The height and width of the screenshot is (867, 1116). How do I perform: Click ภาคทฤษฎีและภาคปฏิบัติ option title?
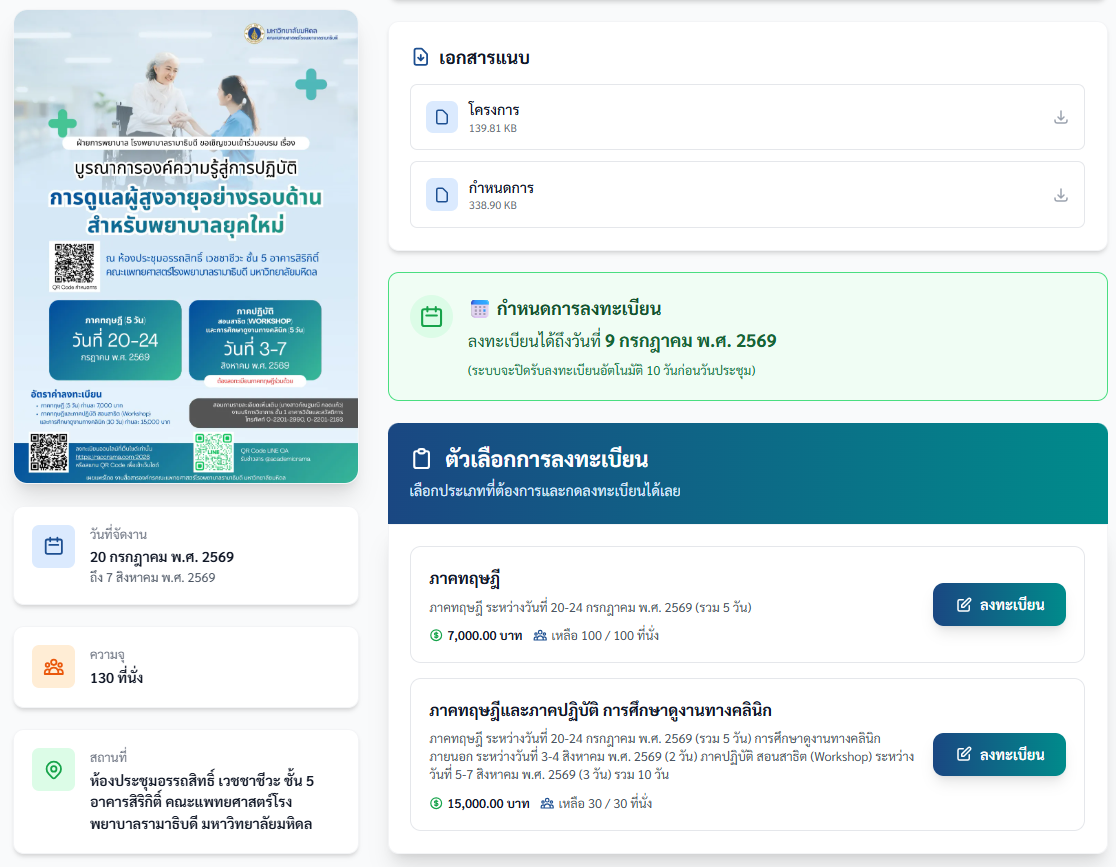point(600,711)
